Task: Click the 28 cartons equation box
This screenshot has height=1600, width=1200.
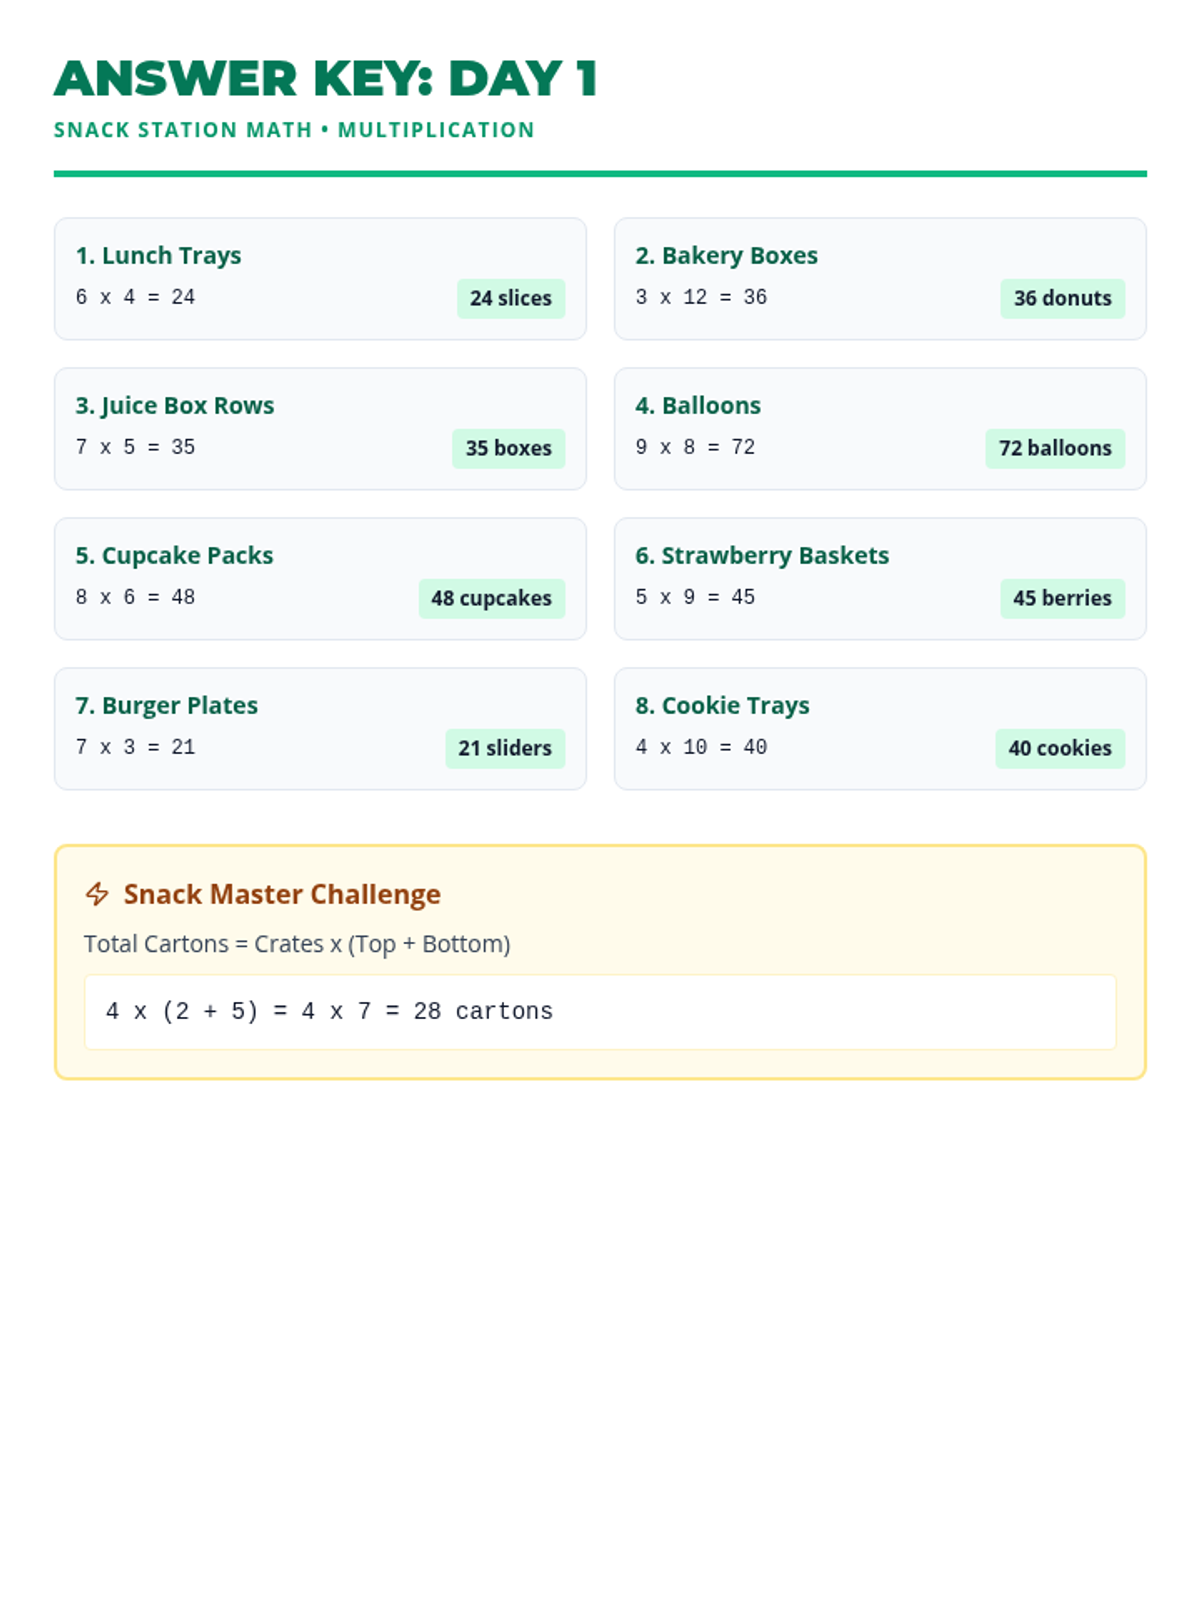Action: click(600, 1012)
